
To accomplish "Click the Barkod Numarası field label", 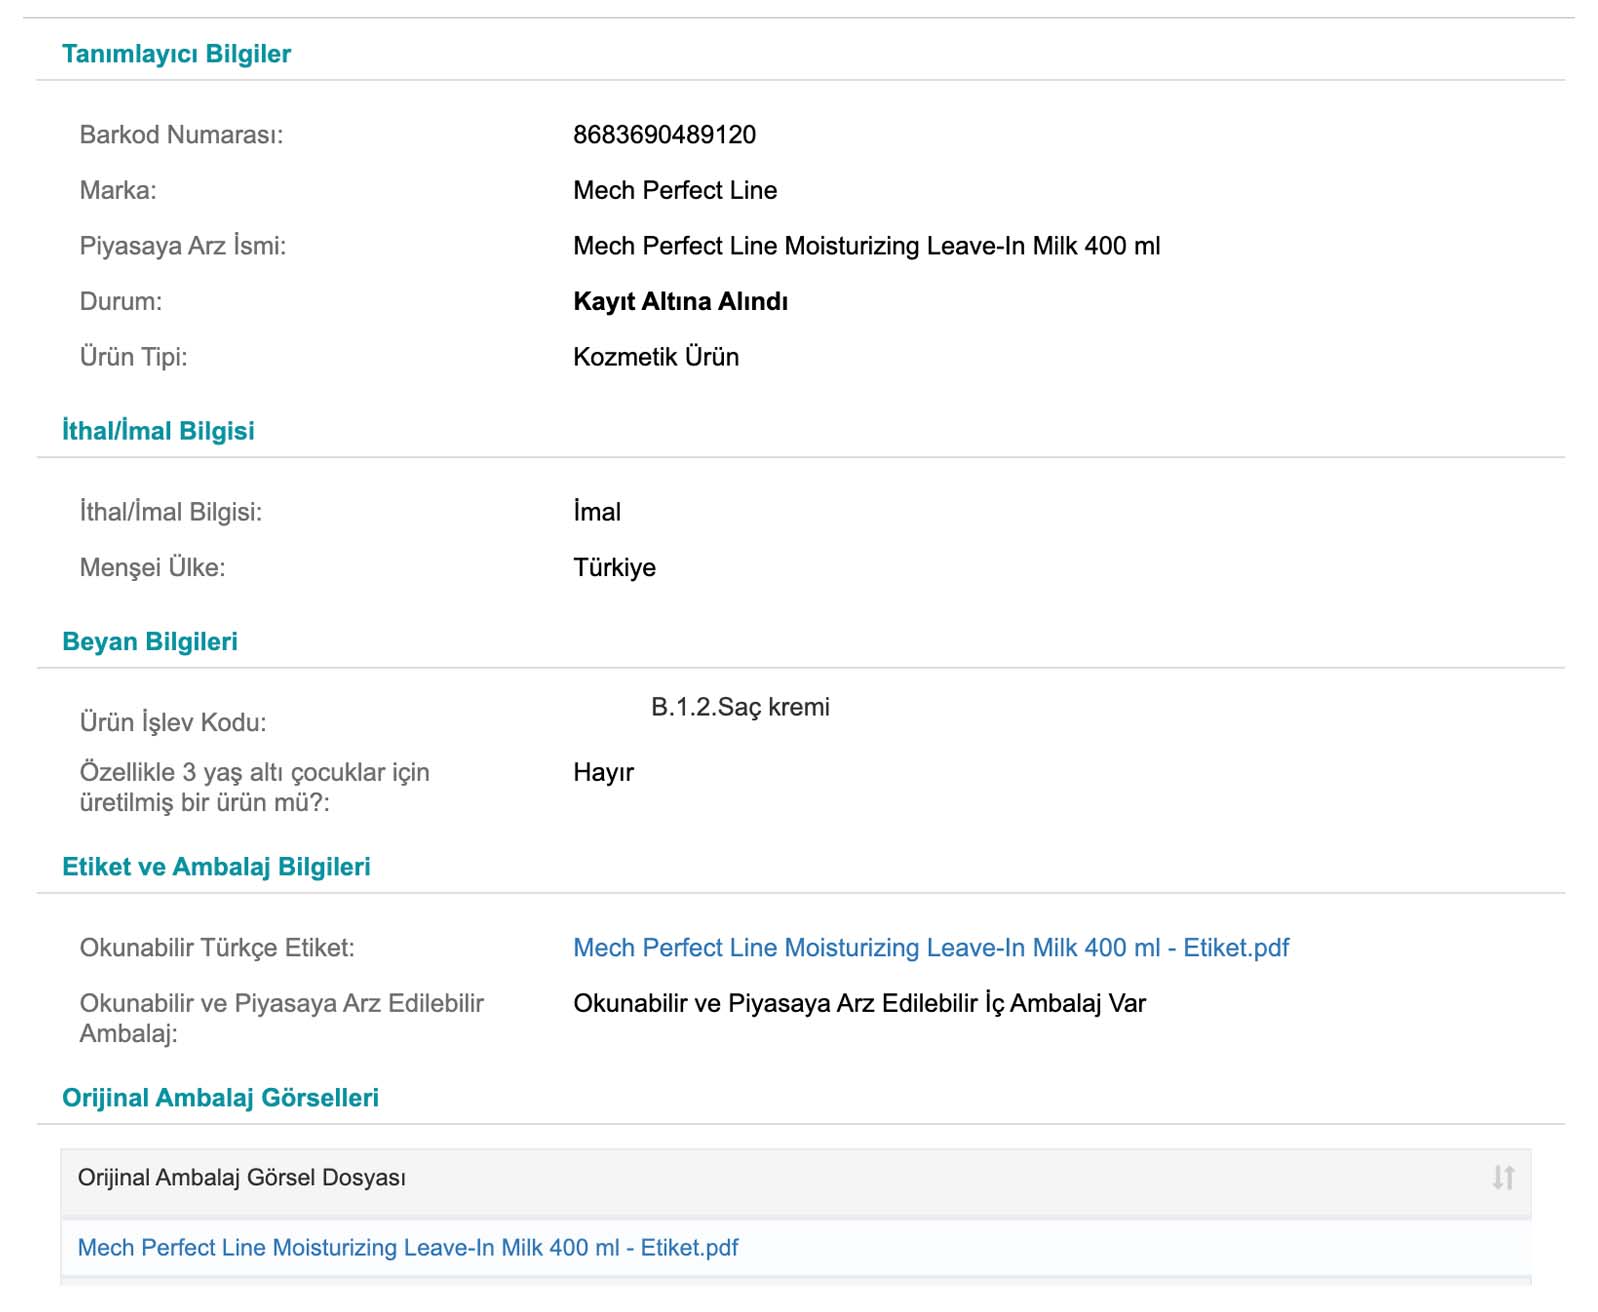I will (x=181, y=135).
